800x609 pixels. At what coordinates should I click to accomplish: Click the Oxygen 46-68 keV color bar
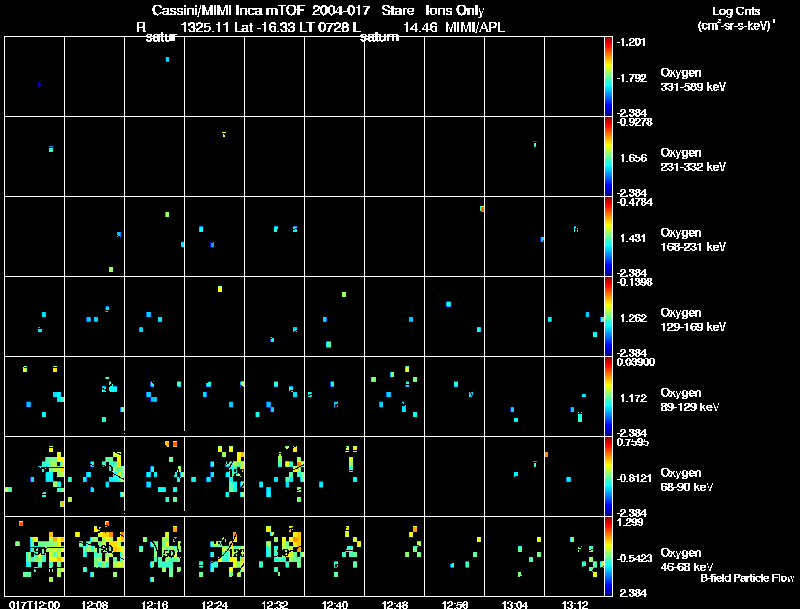[608, 557]
